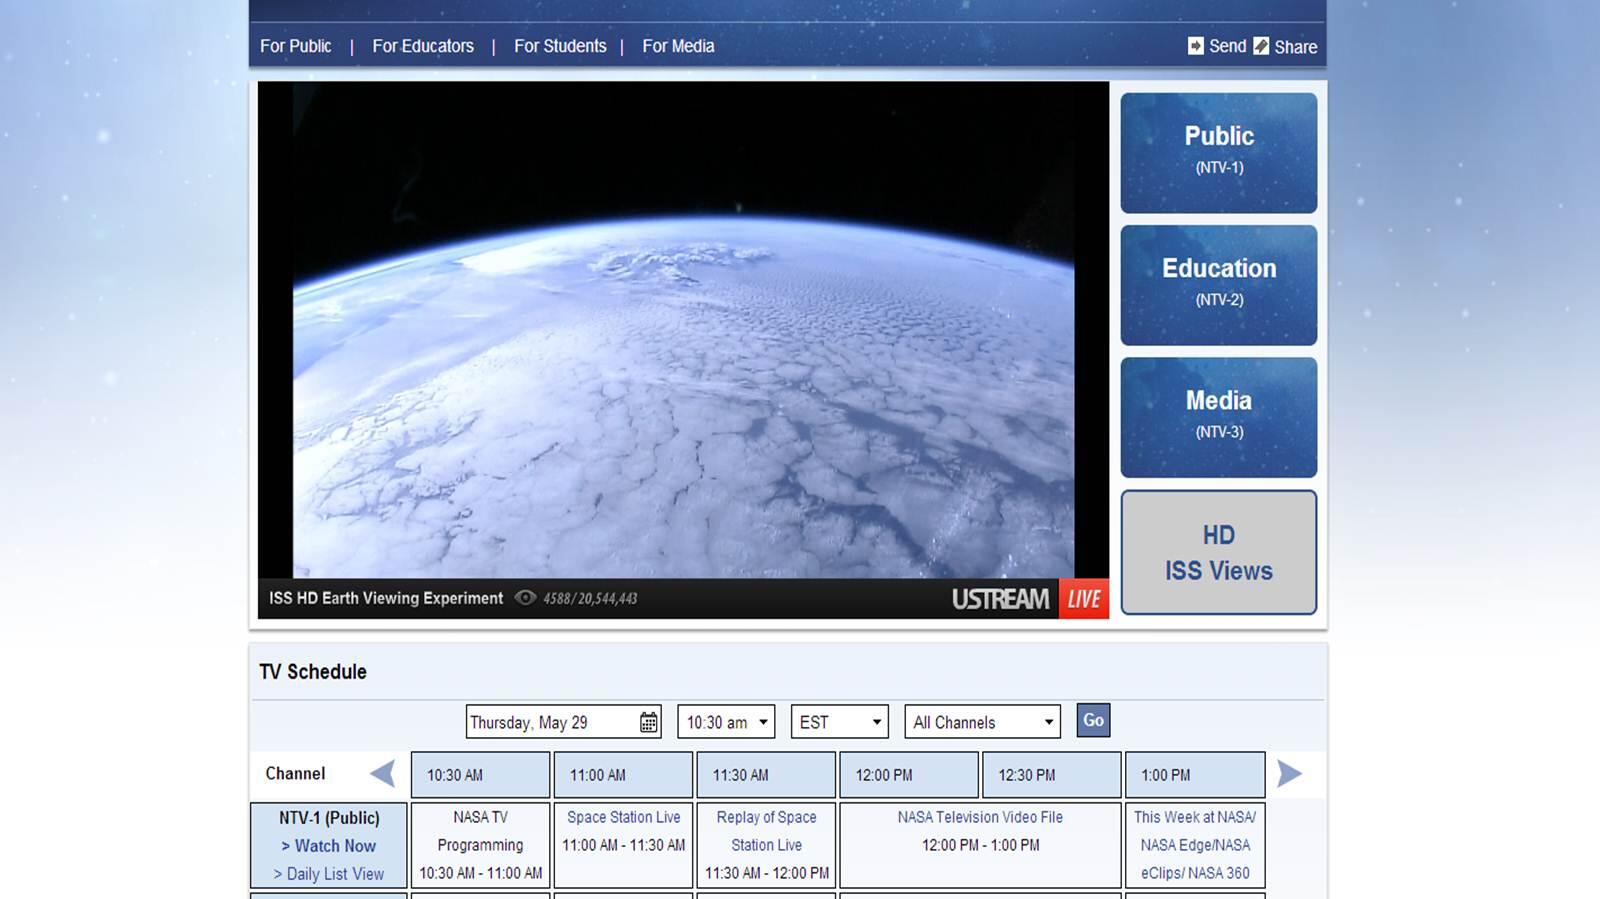1600x899 pixels.
Task: Click the live ISS Earth video player
Action: coord(683,330)
